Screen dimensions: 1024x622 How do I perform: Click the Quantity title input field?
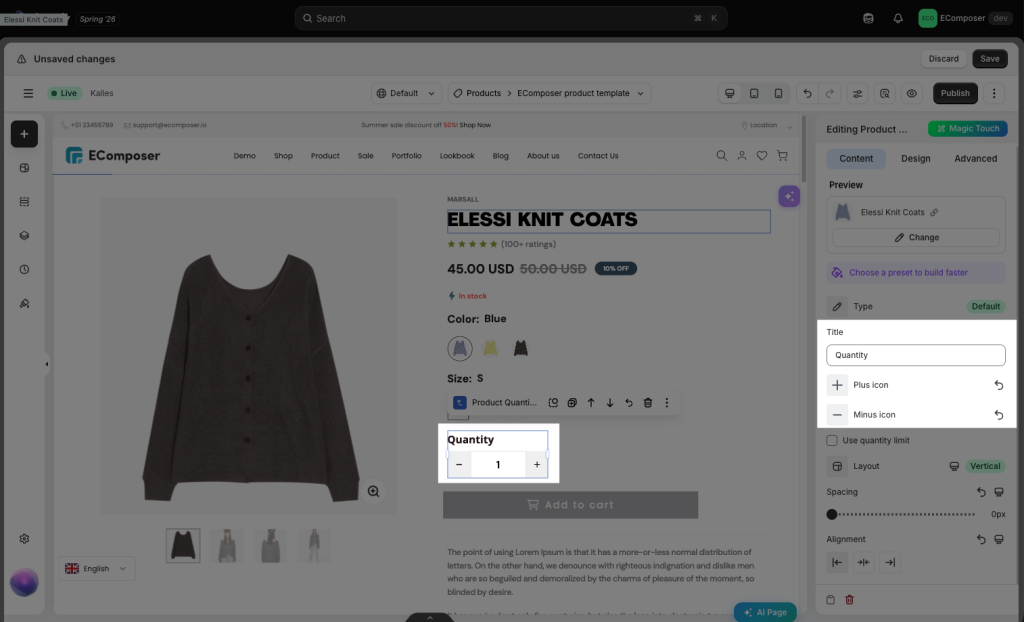pos(916,355)
